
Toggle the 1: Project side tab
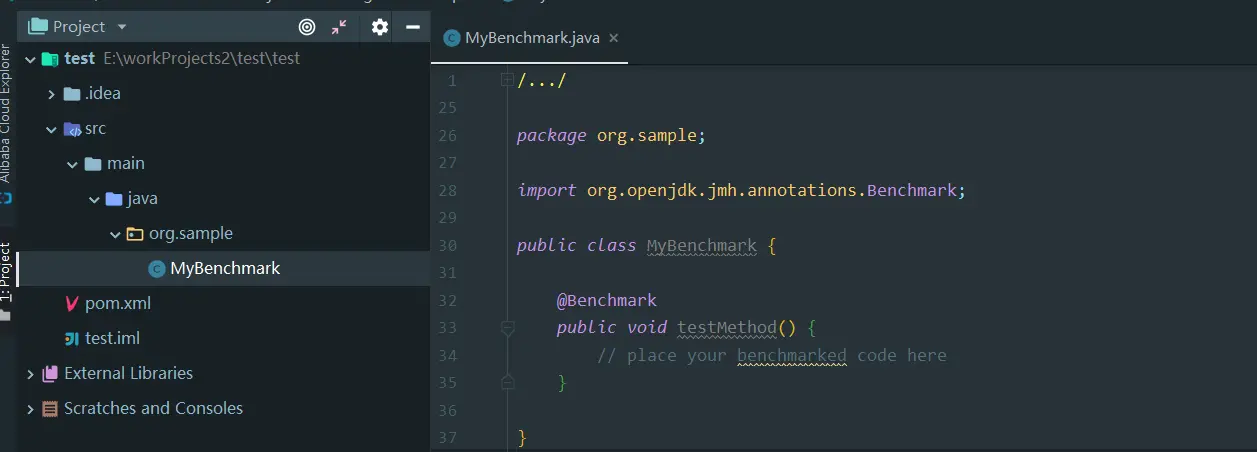[6, 272]
